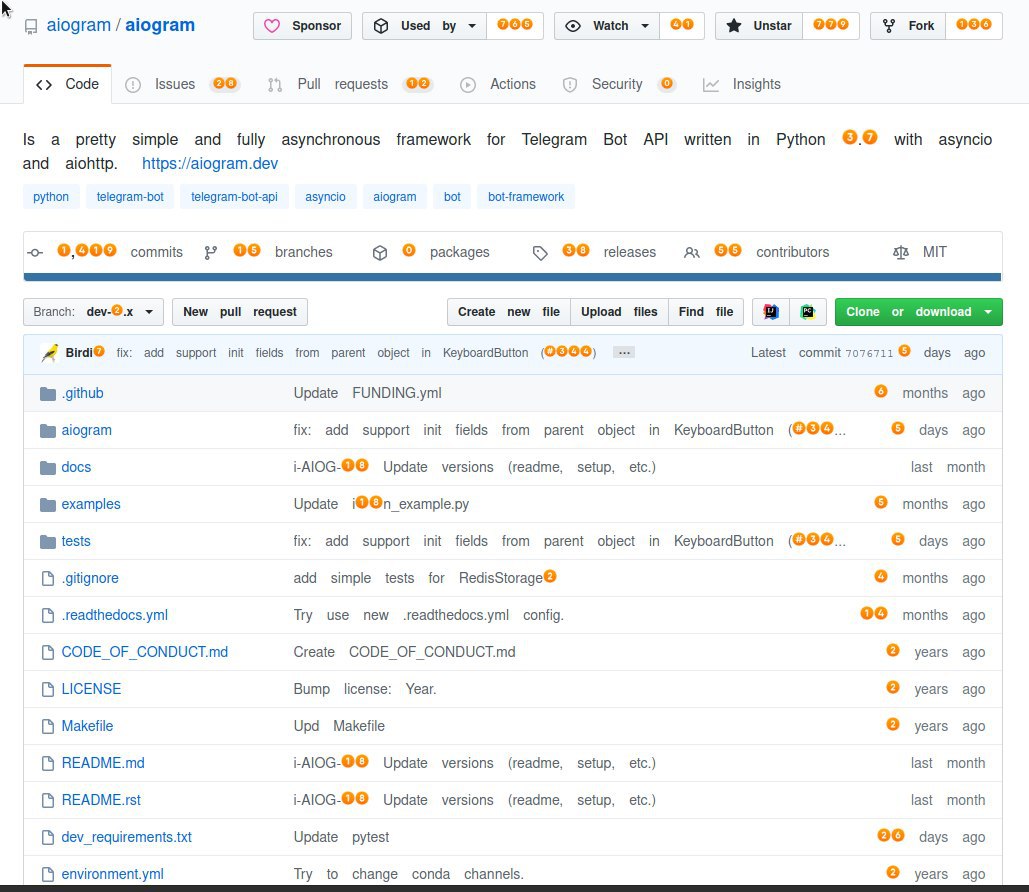Open the README.md file
The width and height of the screenshot is (1029, 892).
click(x=103, y=763)
